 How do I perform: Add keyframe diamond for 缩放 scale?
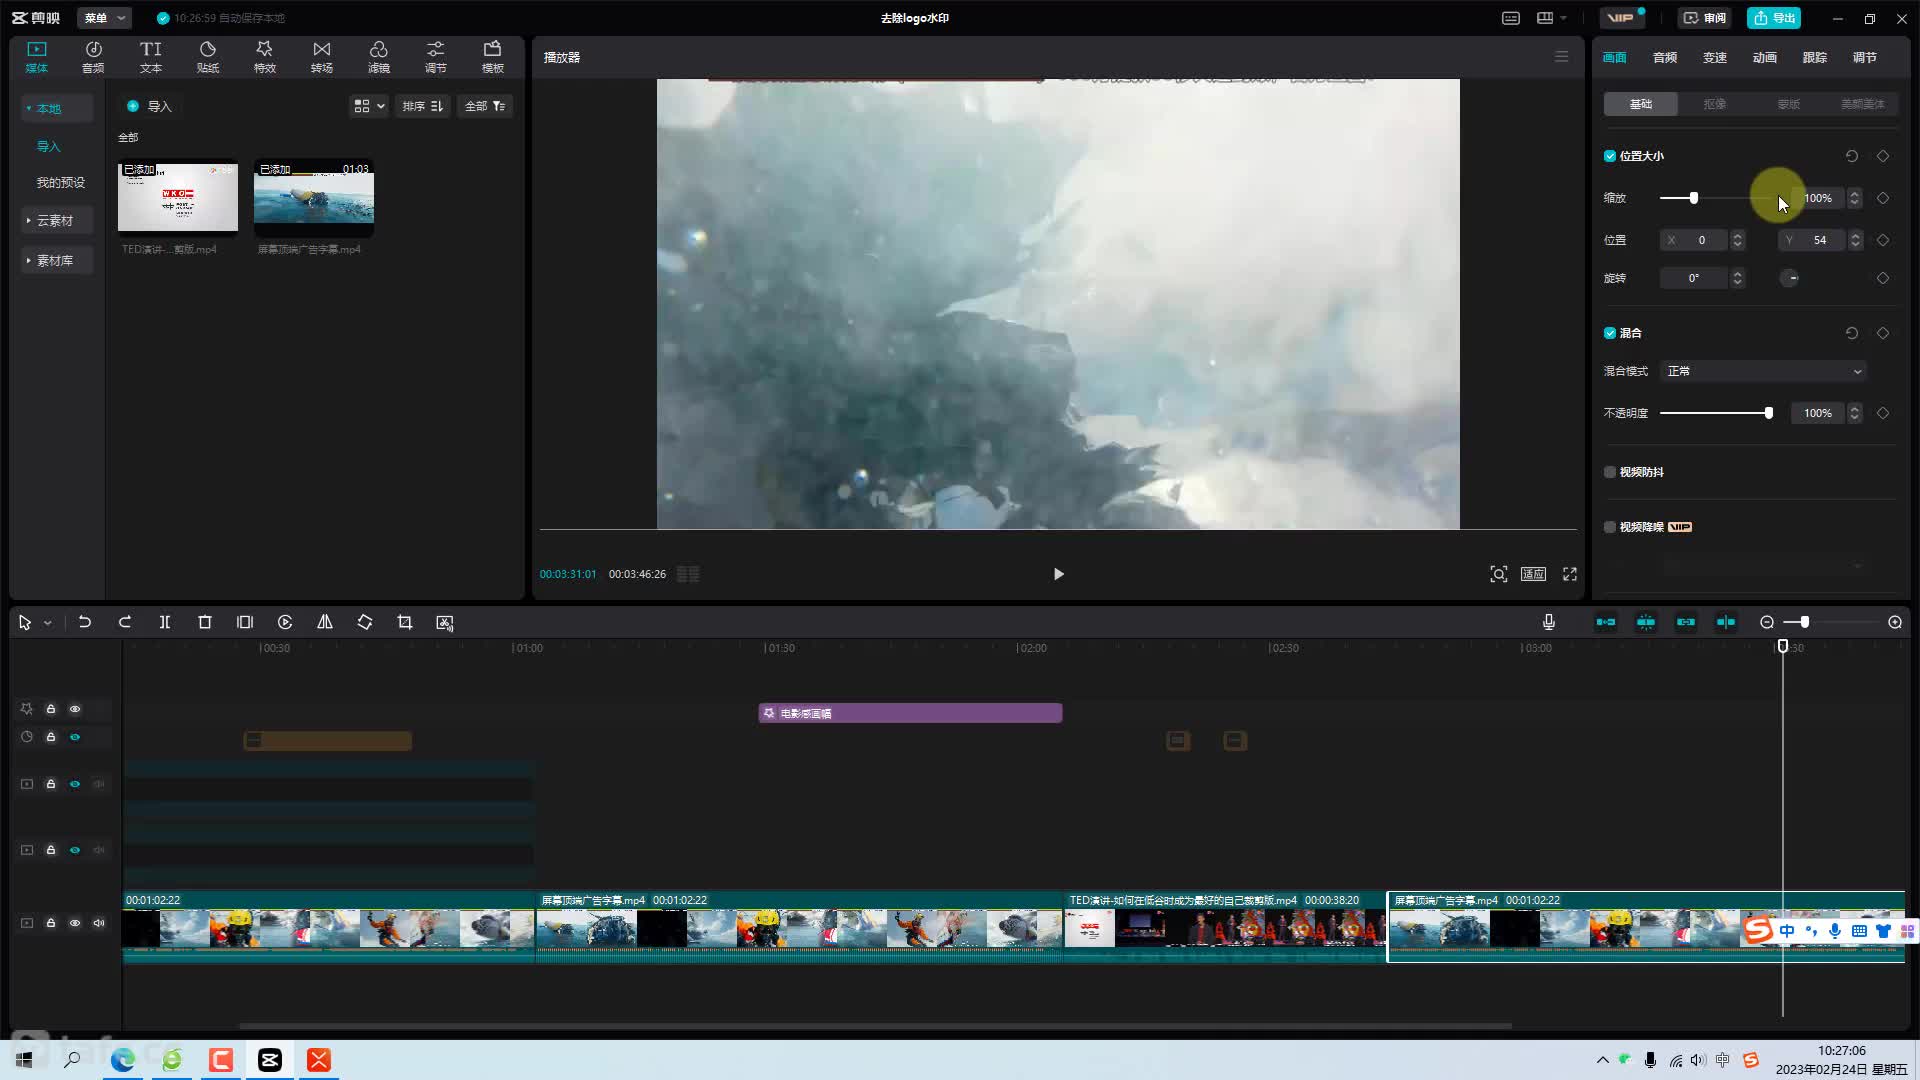[x=1883, y=198]
